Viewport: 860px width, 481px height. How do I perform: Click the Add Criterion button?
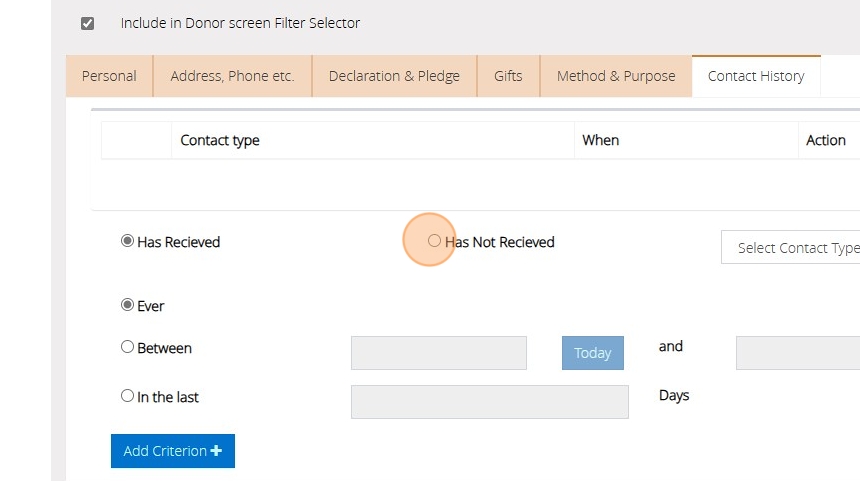(x=172, y=451)
